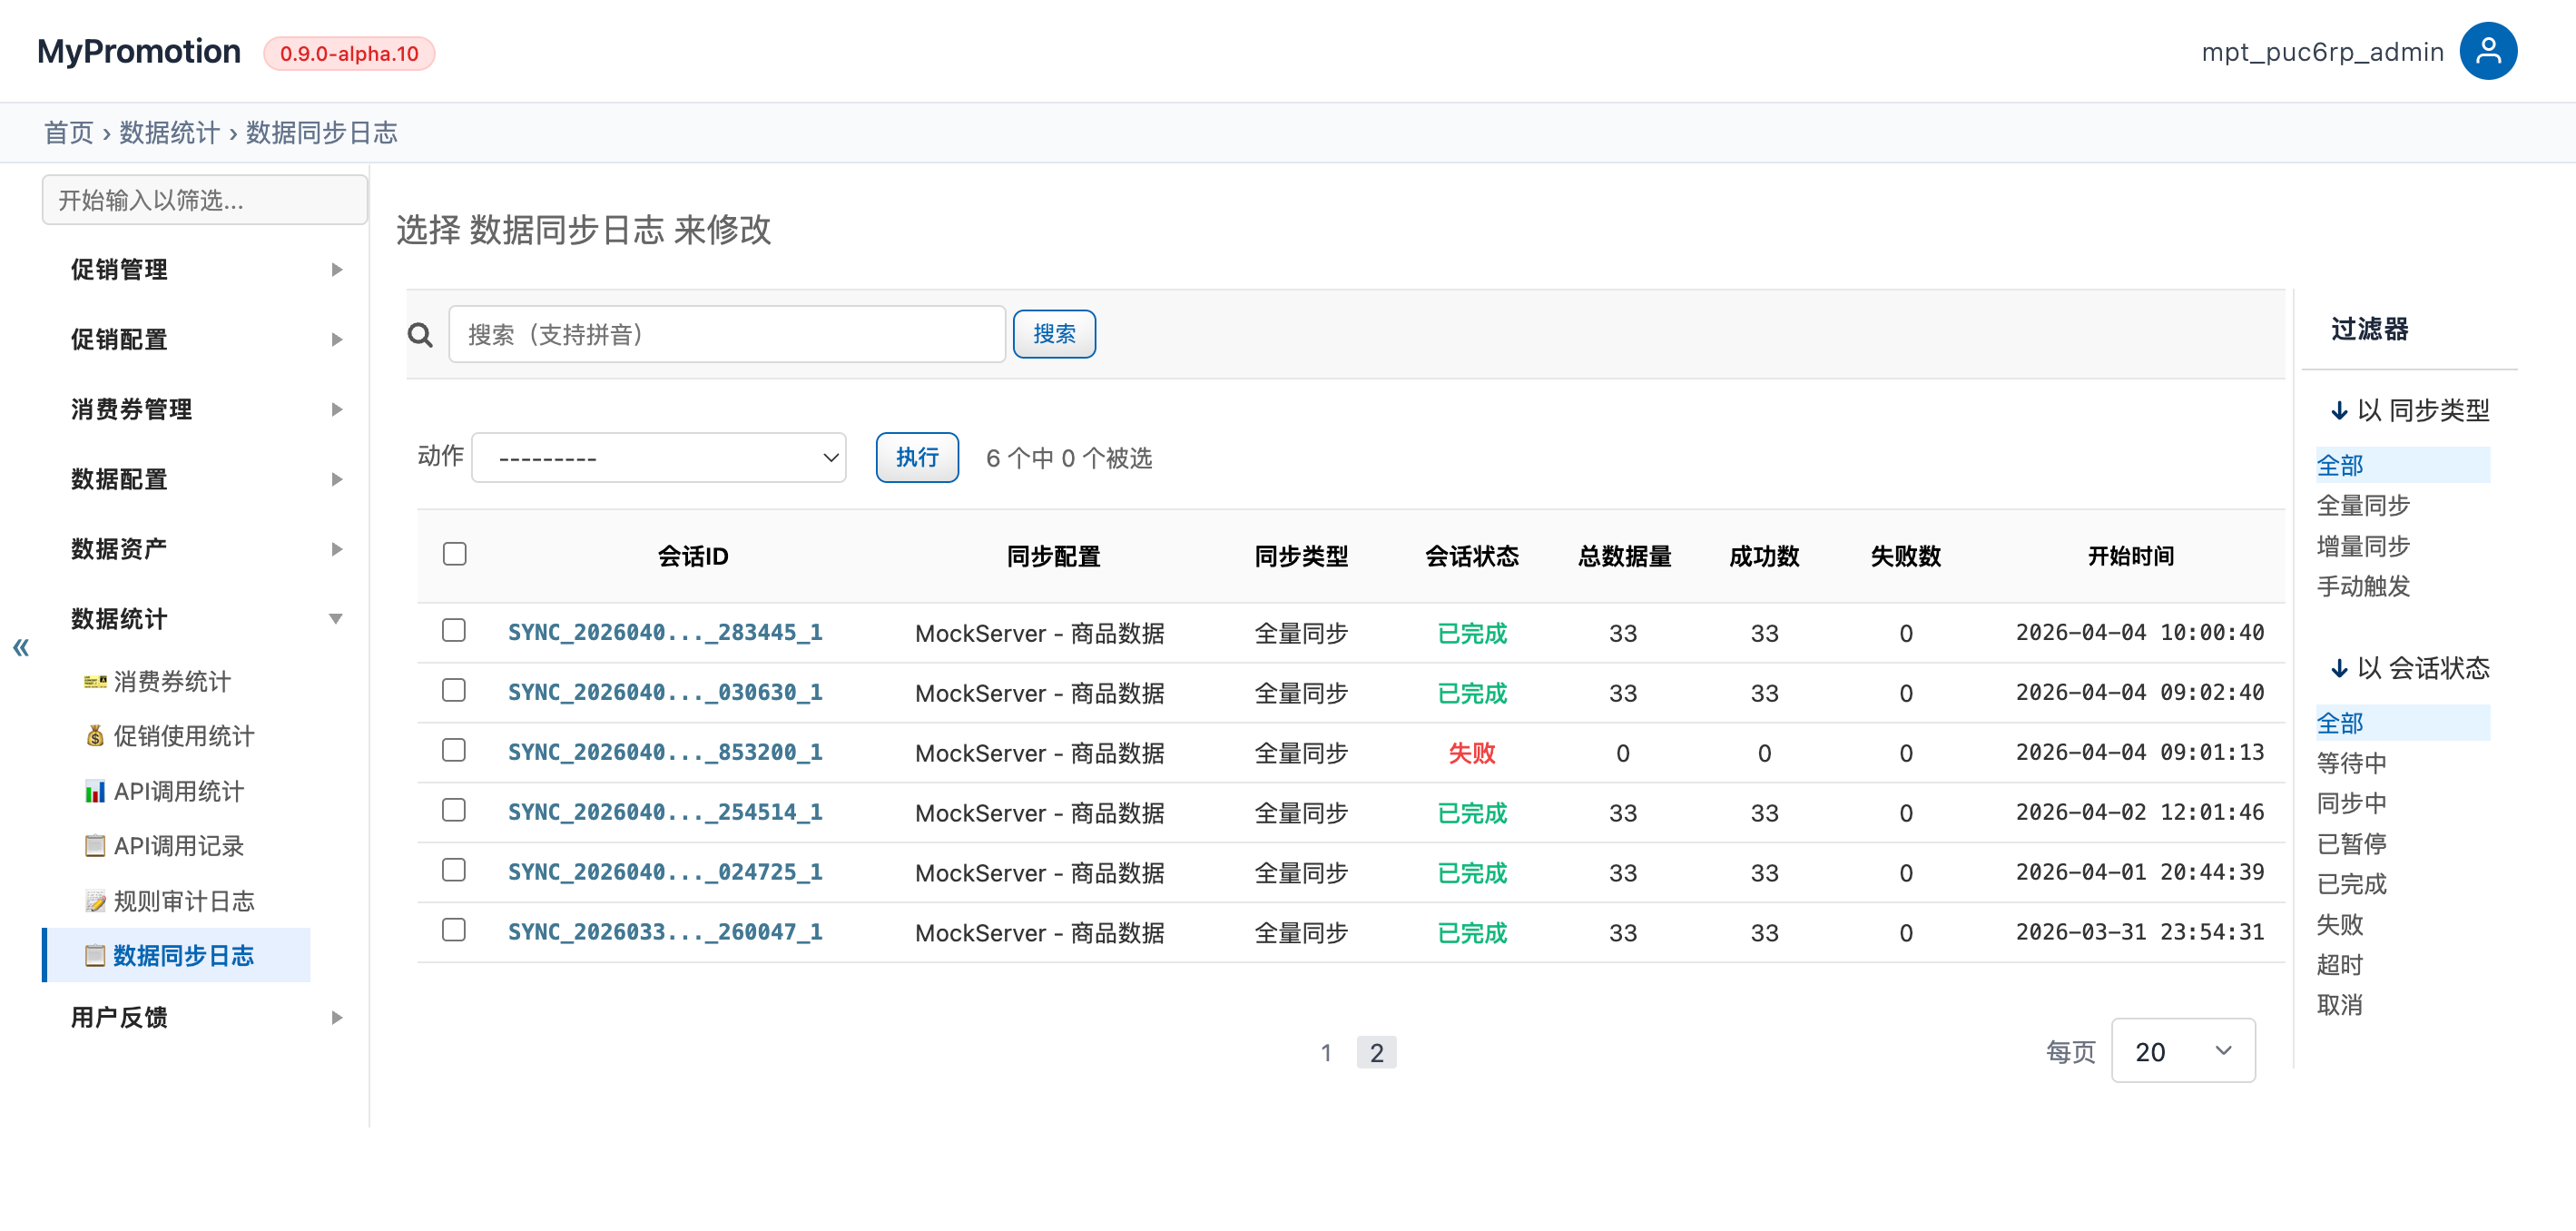This screenshot has width=2576, height=1231.
Task: Click the mpt_puc6rp_admin username
Action: [2322, 52]
